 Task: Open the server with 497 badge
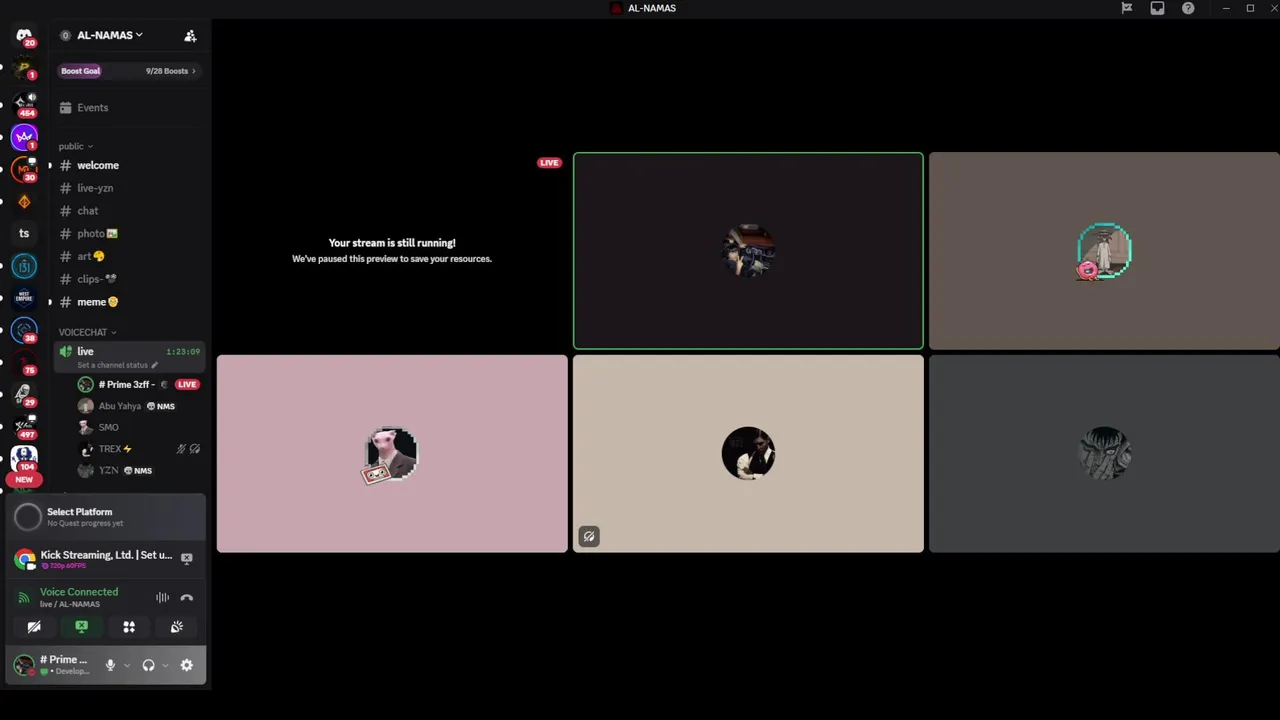click(x=24, y=427)
